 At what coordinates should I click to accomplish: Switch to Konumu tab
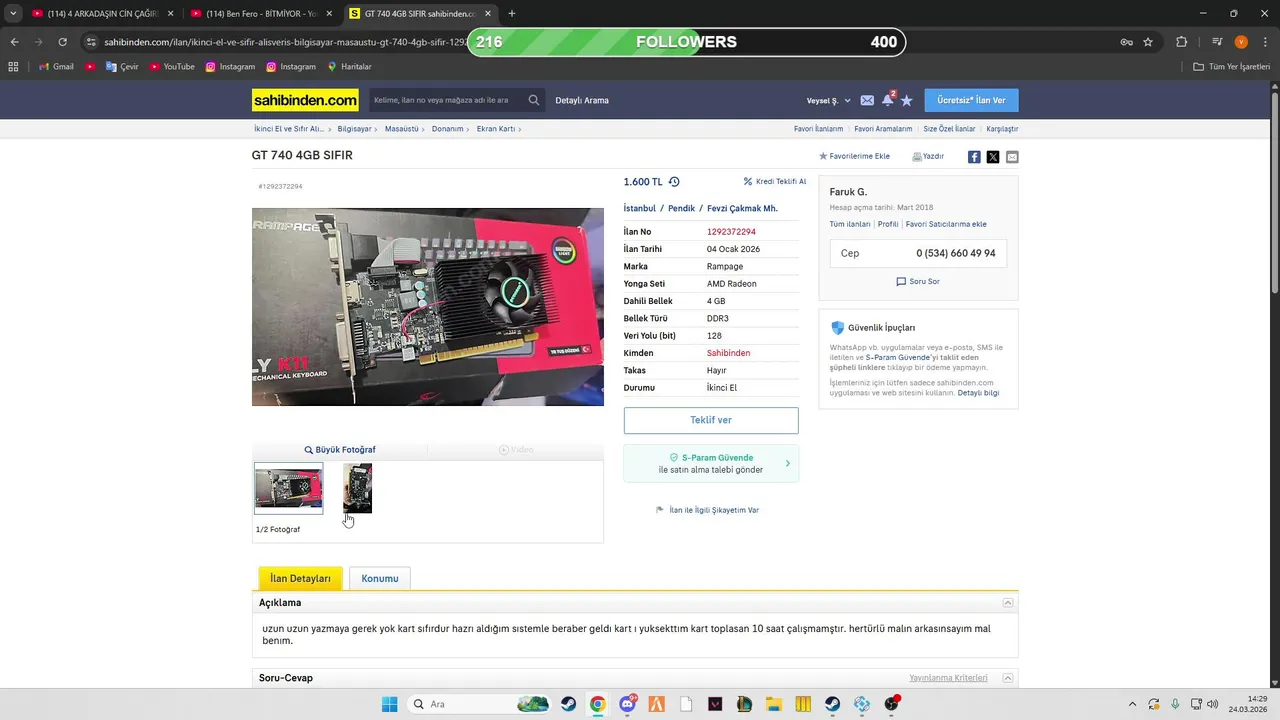coord(380,578)
